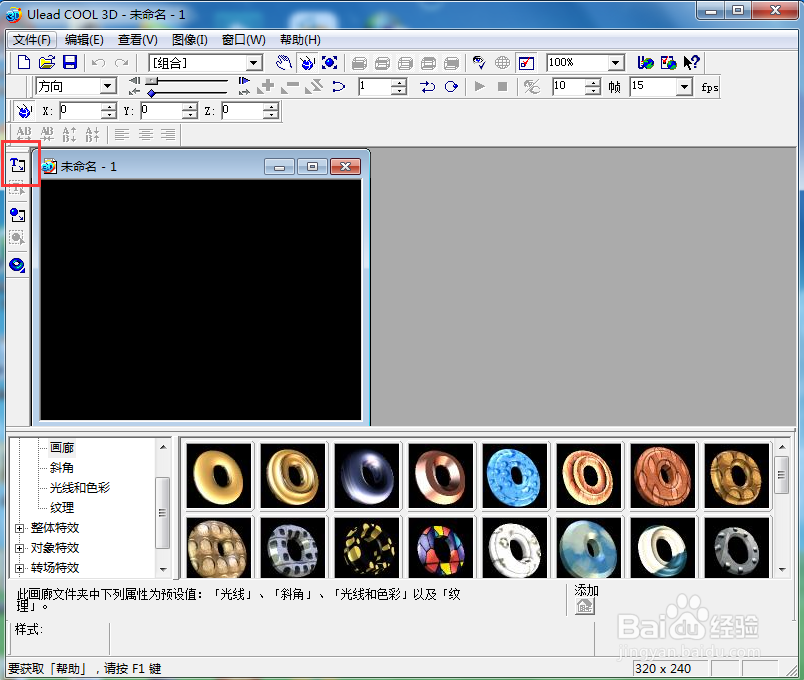Click the blue keyframe diamond marker
This screenshot has height=680, width=804.
pyautogui.click(x=151, y=93)
